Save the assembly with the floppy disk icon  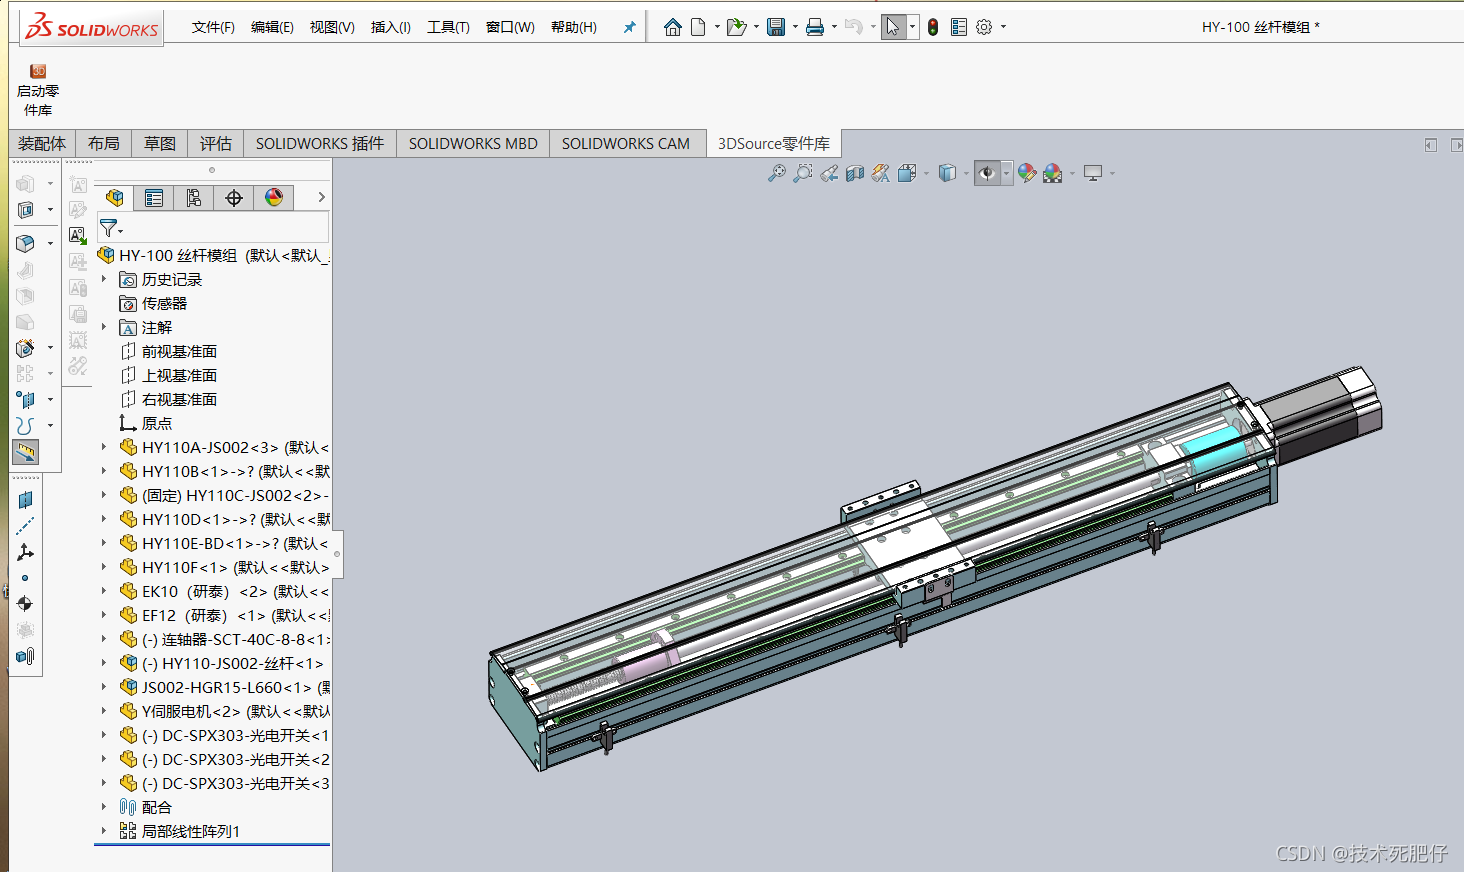tap(776, 27)
